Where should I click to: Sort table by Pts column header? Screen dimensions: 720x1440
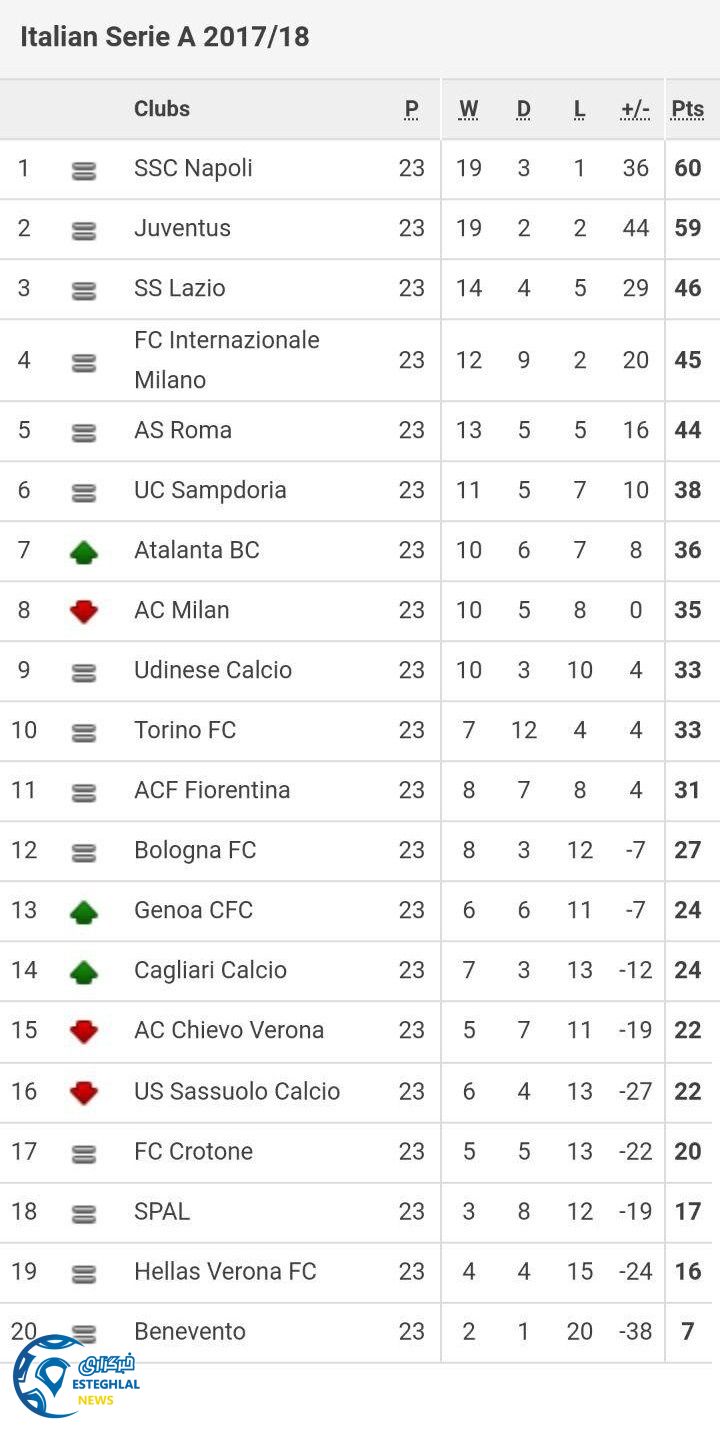[x=687, y=109]
